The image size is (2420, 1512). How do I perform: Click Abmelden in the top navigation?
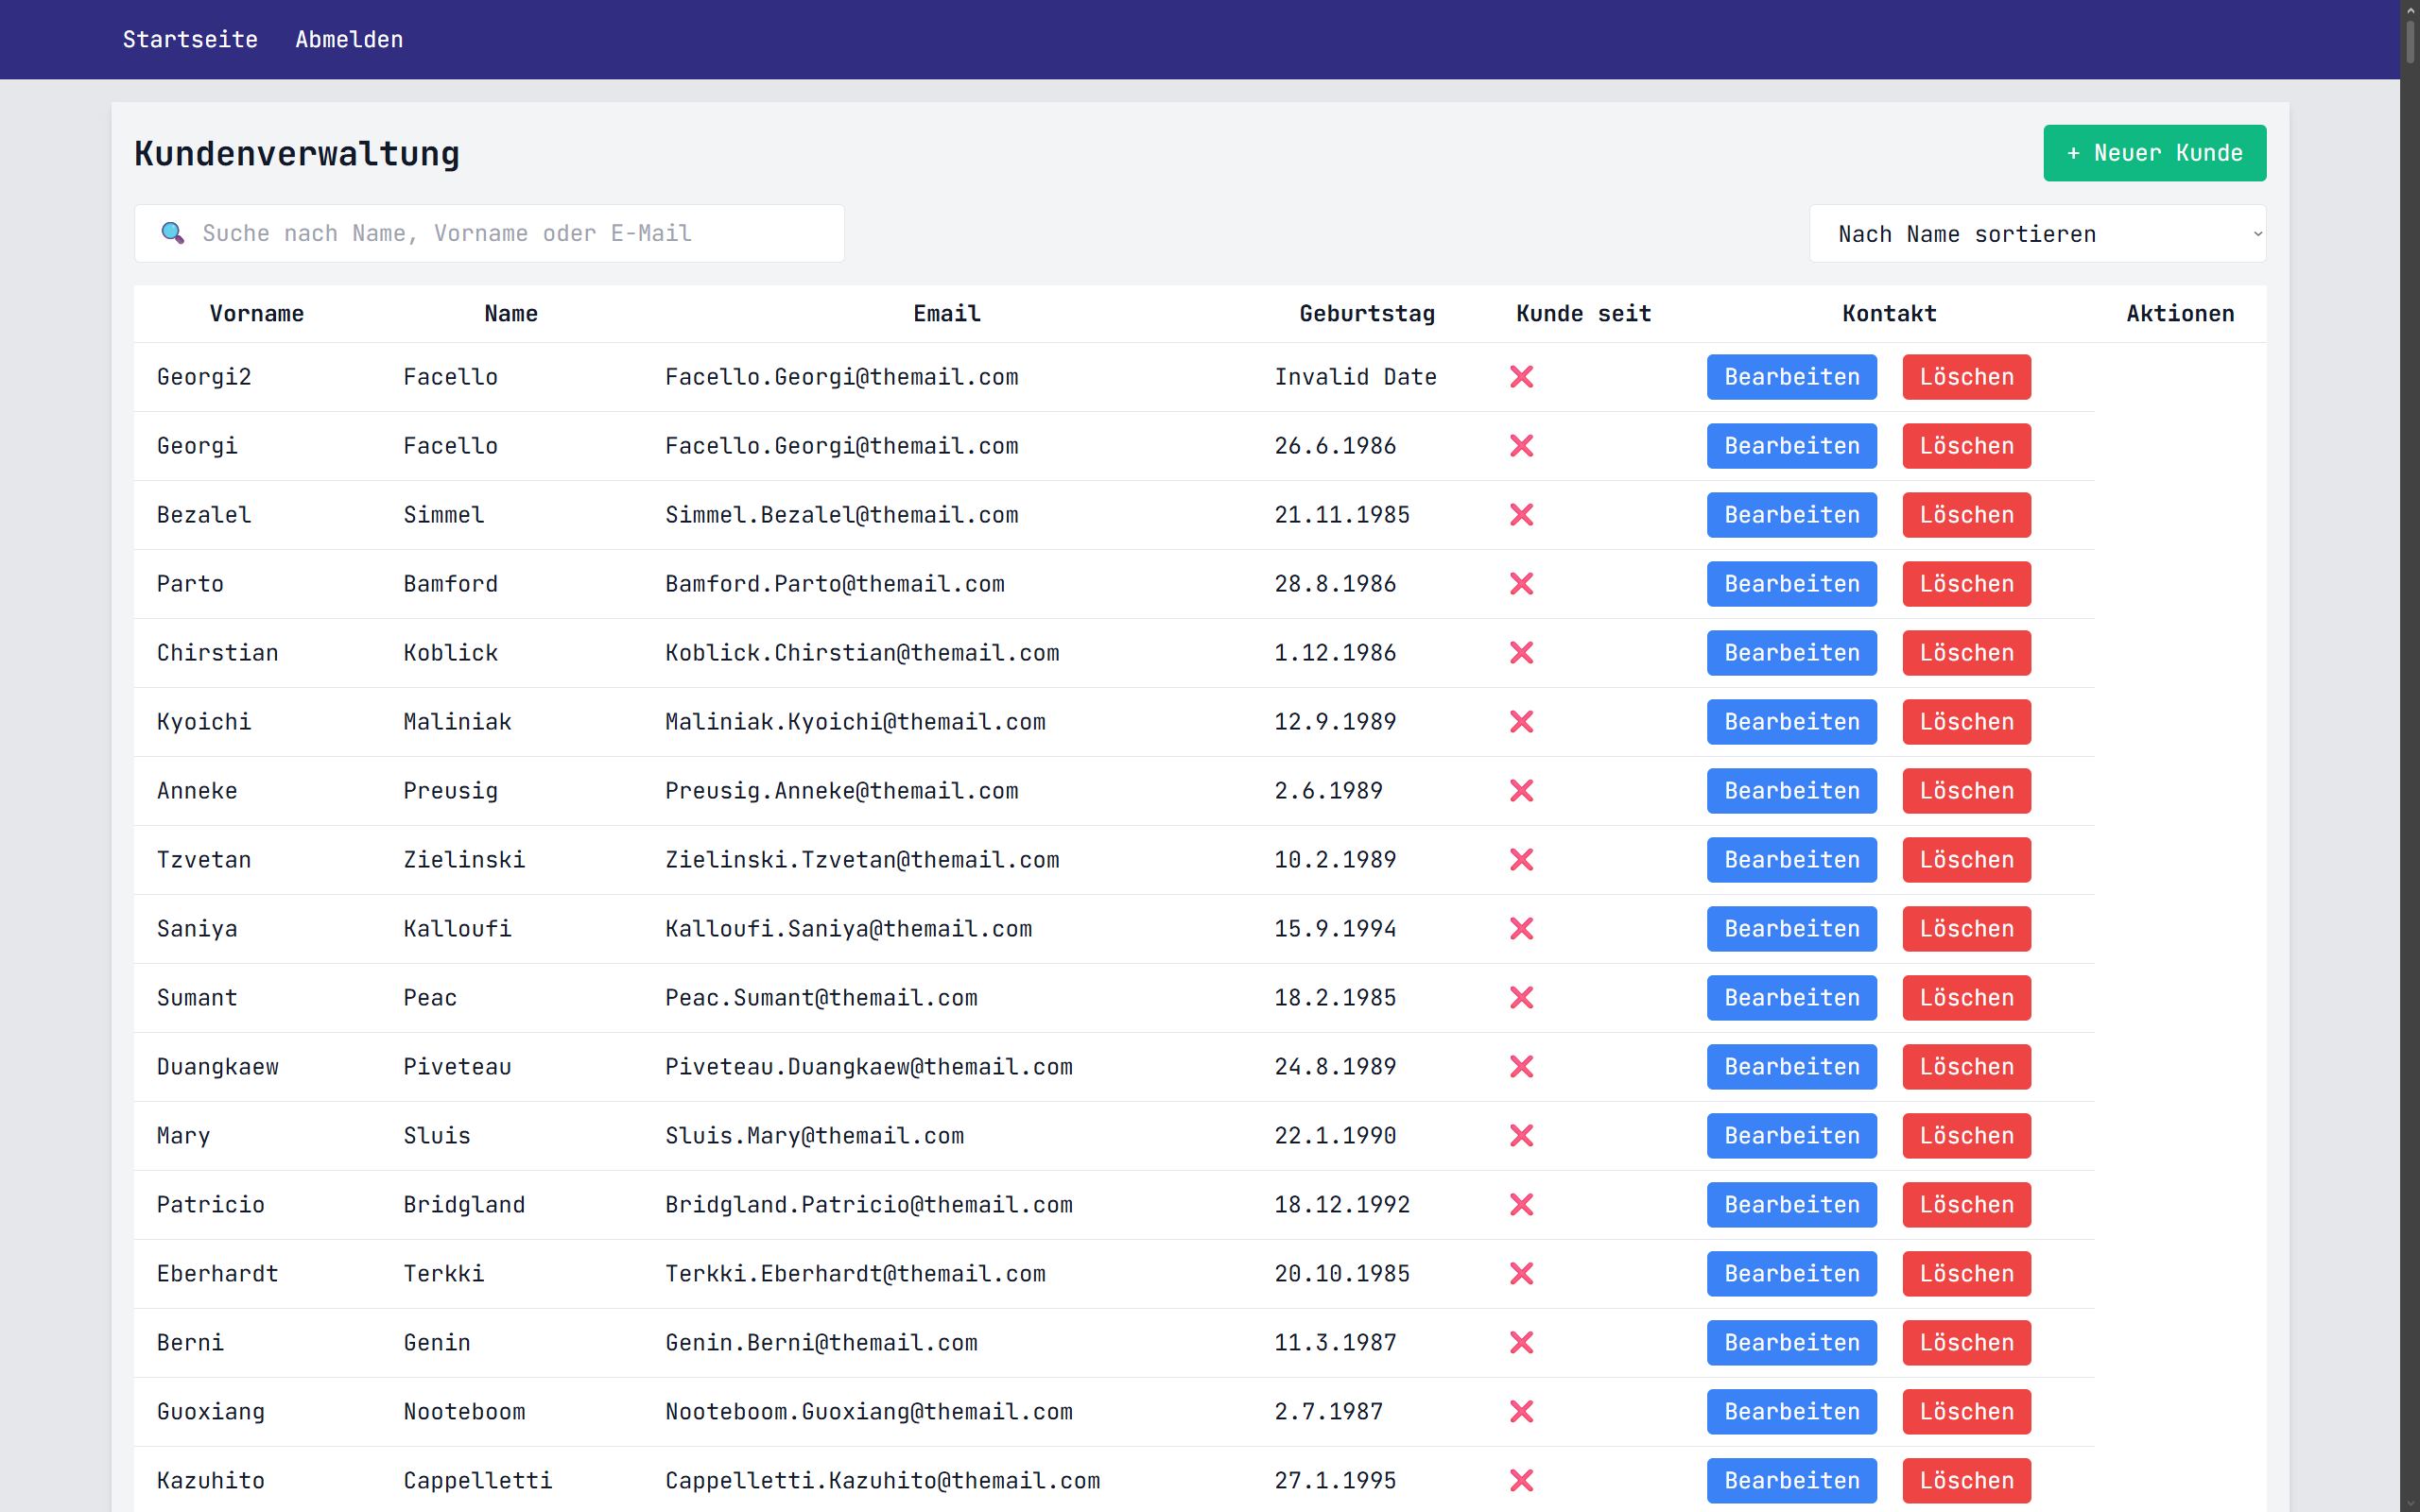point(349,39)
